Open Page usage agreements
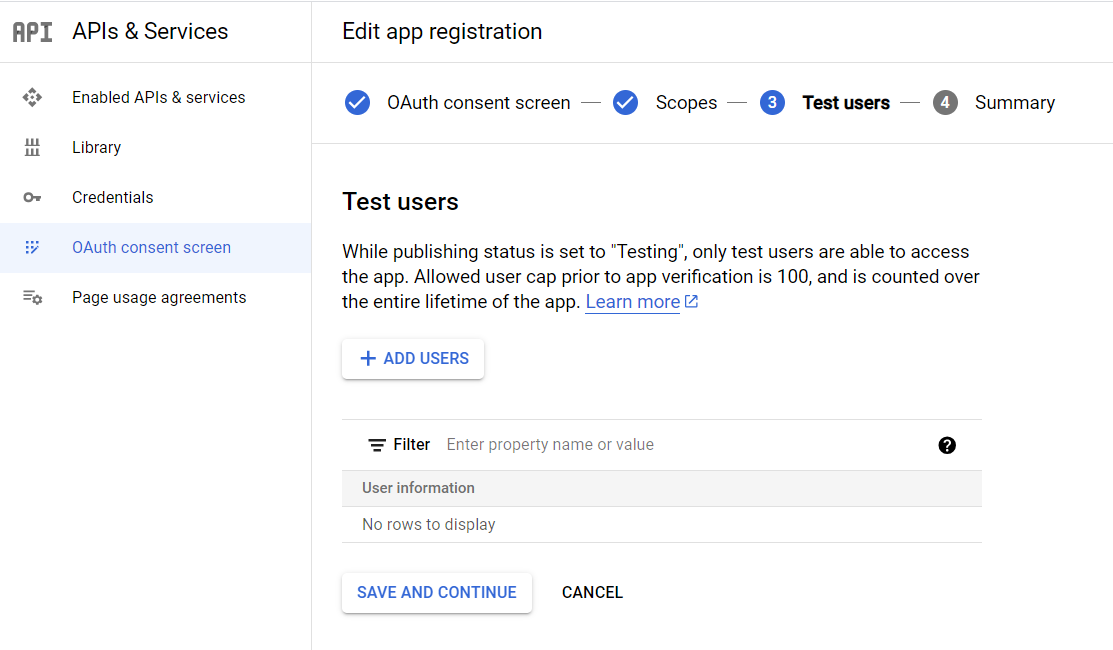Viewport: 1113px width, 650px height. 159,297
